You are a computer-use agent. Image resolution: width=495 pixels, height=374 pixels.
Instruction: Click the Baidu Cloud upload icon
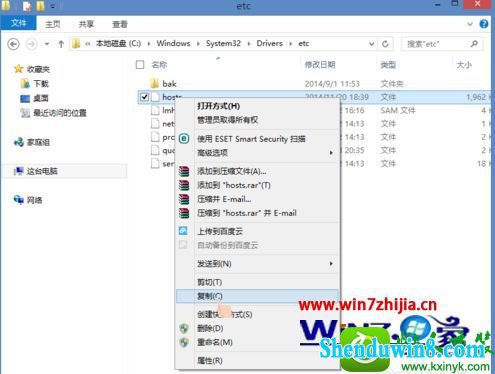pos(183,231)
